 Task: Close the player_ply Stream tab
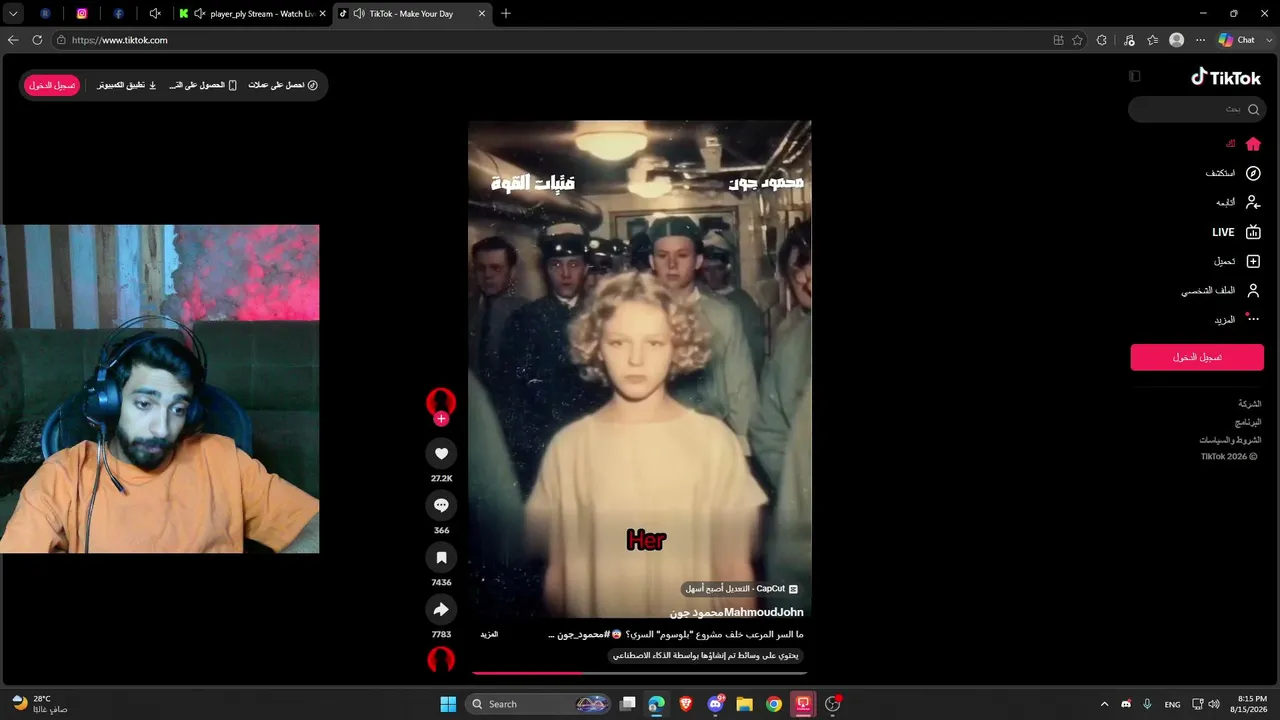point(322,14)
